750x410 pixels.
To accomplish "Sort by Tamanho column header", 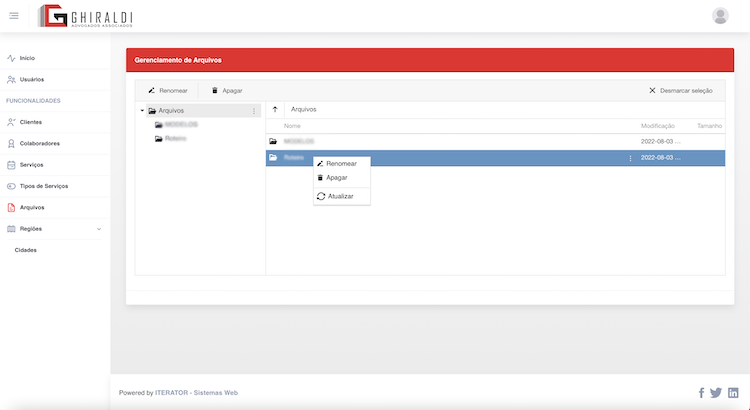I will 709,126.
